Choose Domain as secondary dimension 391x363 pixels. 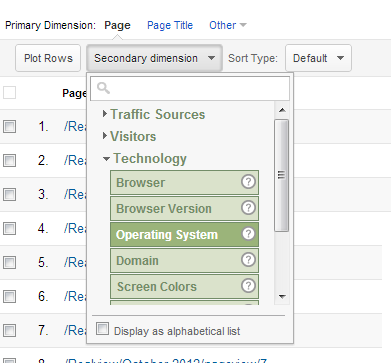[x=184, y=260]
